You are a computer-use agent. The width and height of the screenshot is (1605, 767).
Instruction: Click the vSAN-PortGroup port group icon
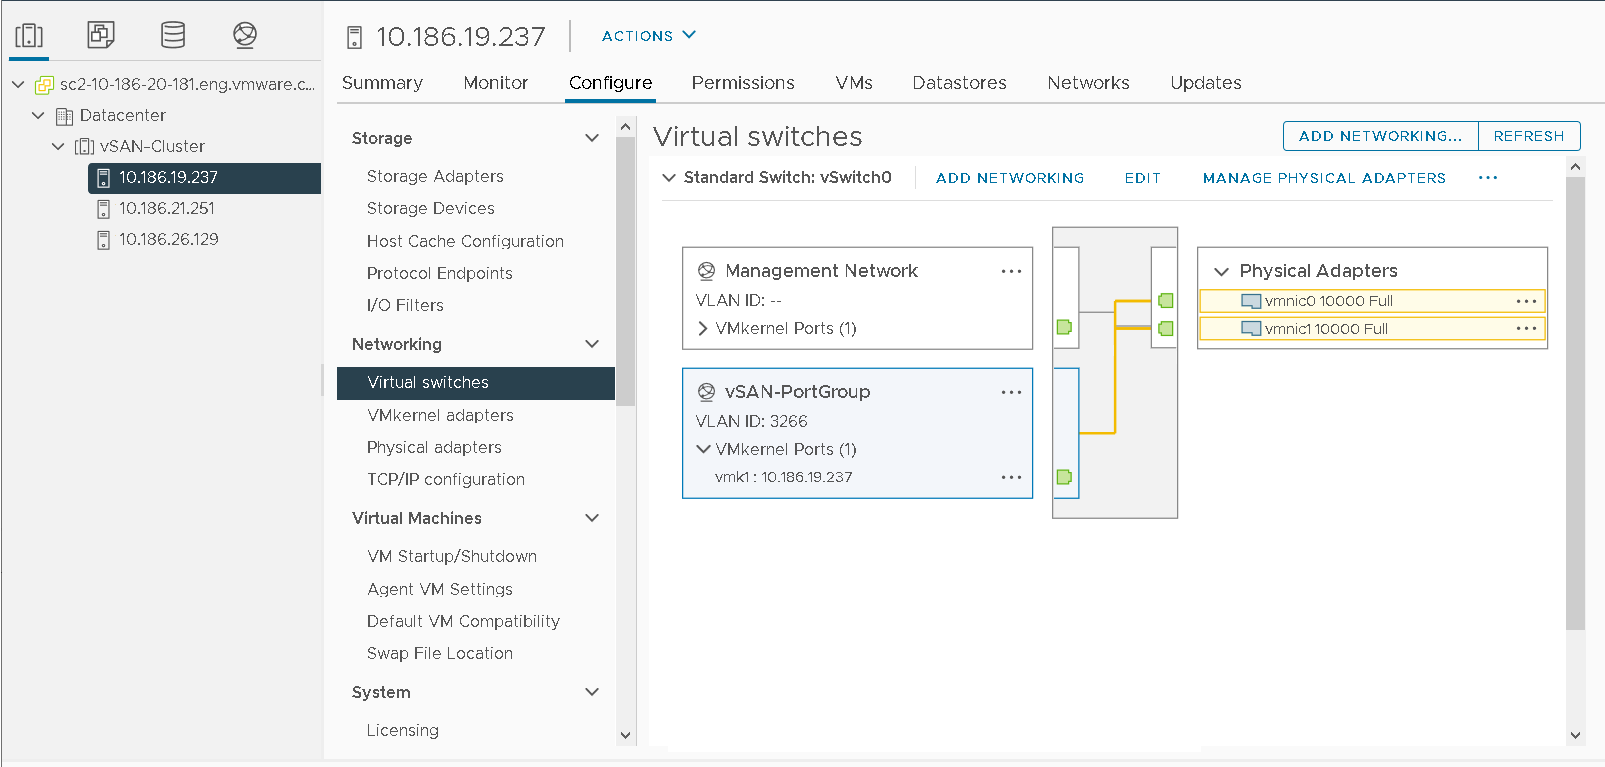tap(706, 392)
